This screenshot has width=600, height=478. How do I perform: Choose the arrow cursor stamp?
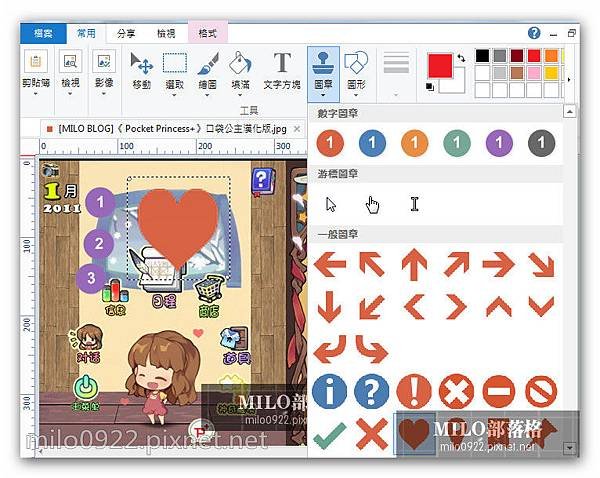(331, 204)
